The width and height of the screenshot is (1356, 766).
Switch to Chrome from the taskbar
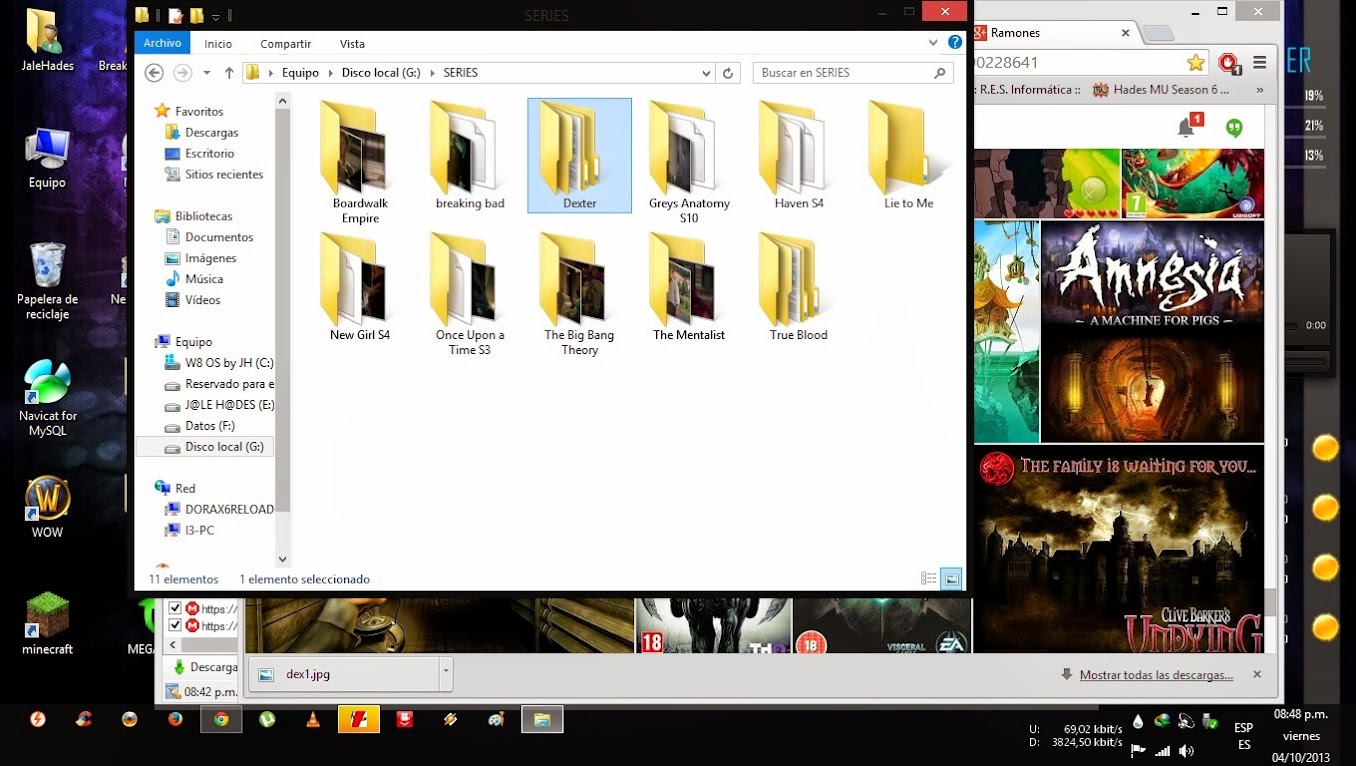click(221, 719)
